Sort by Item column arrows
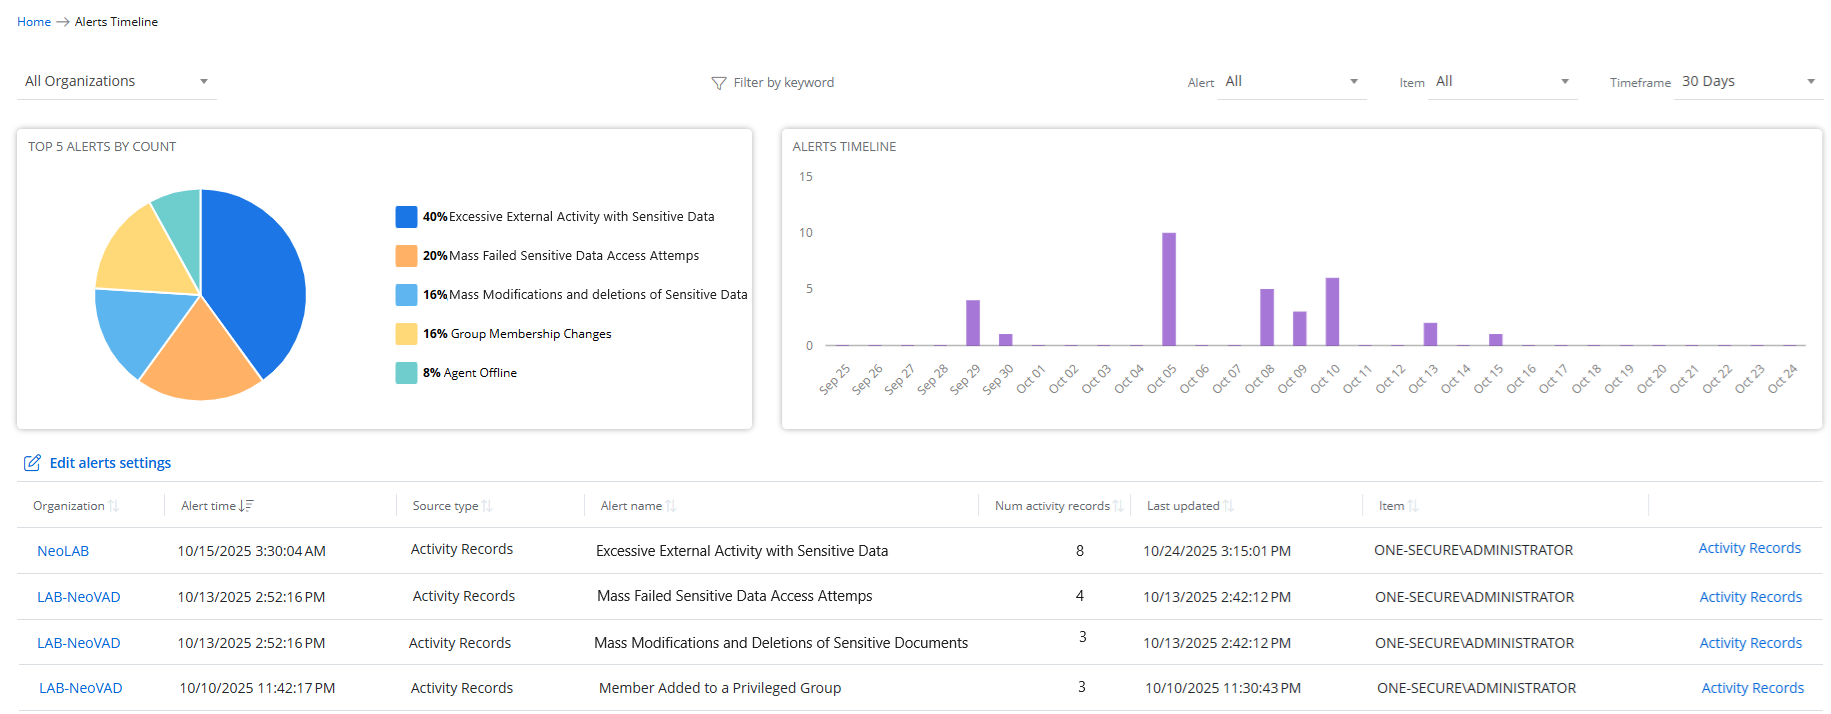The height and width of the screenshot is (714, 1831). click(1413, 506)
